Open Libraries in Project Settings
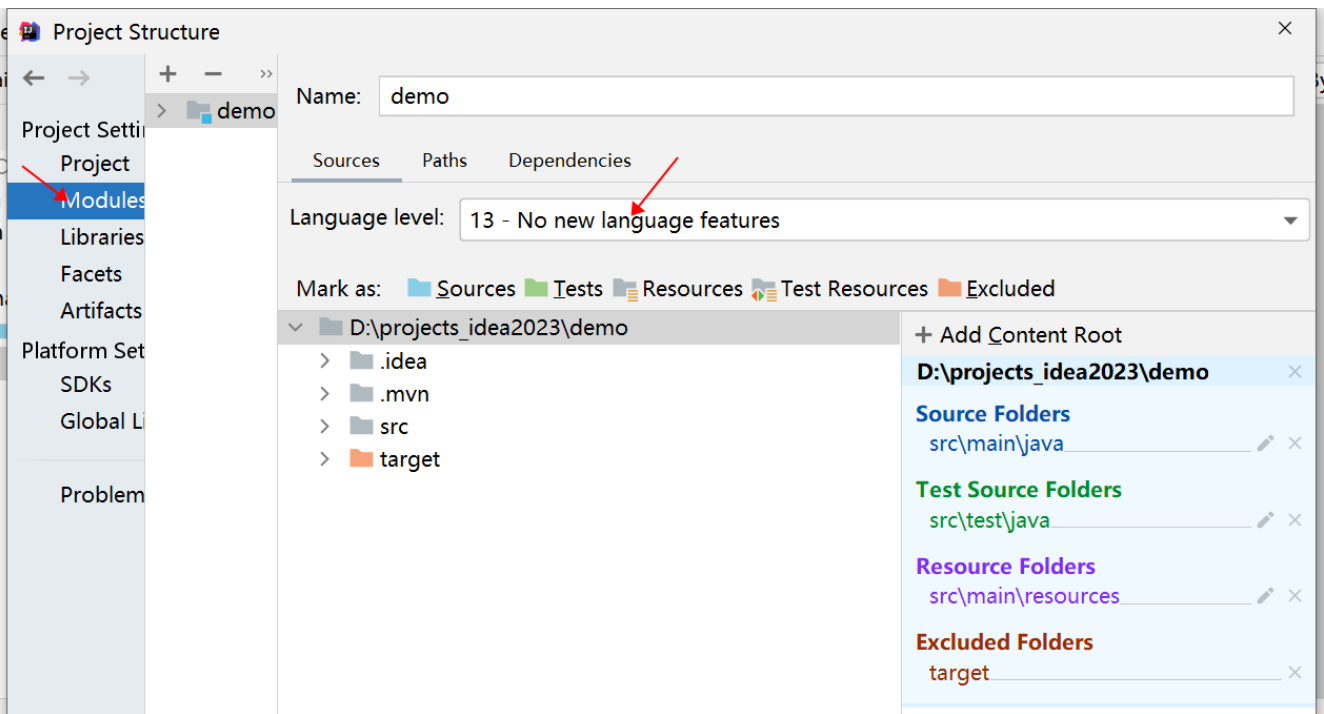 101,237
